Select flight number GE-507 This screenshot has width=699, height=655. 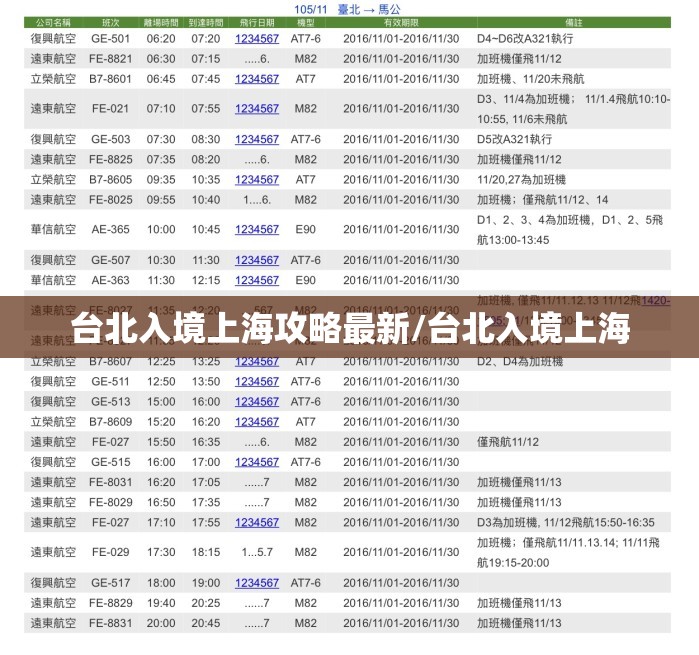click(x=111, y=260)
